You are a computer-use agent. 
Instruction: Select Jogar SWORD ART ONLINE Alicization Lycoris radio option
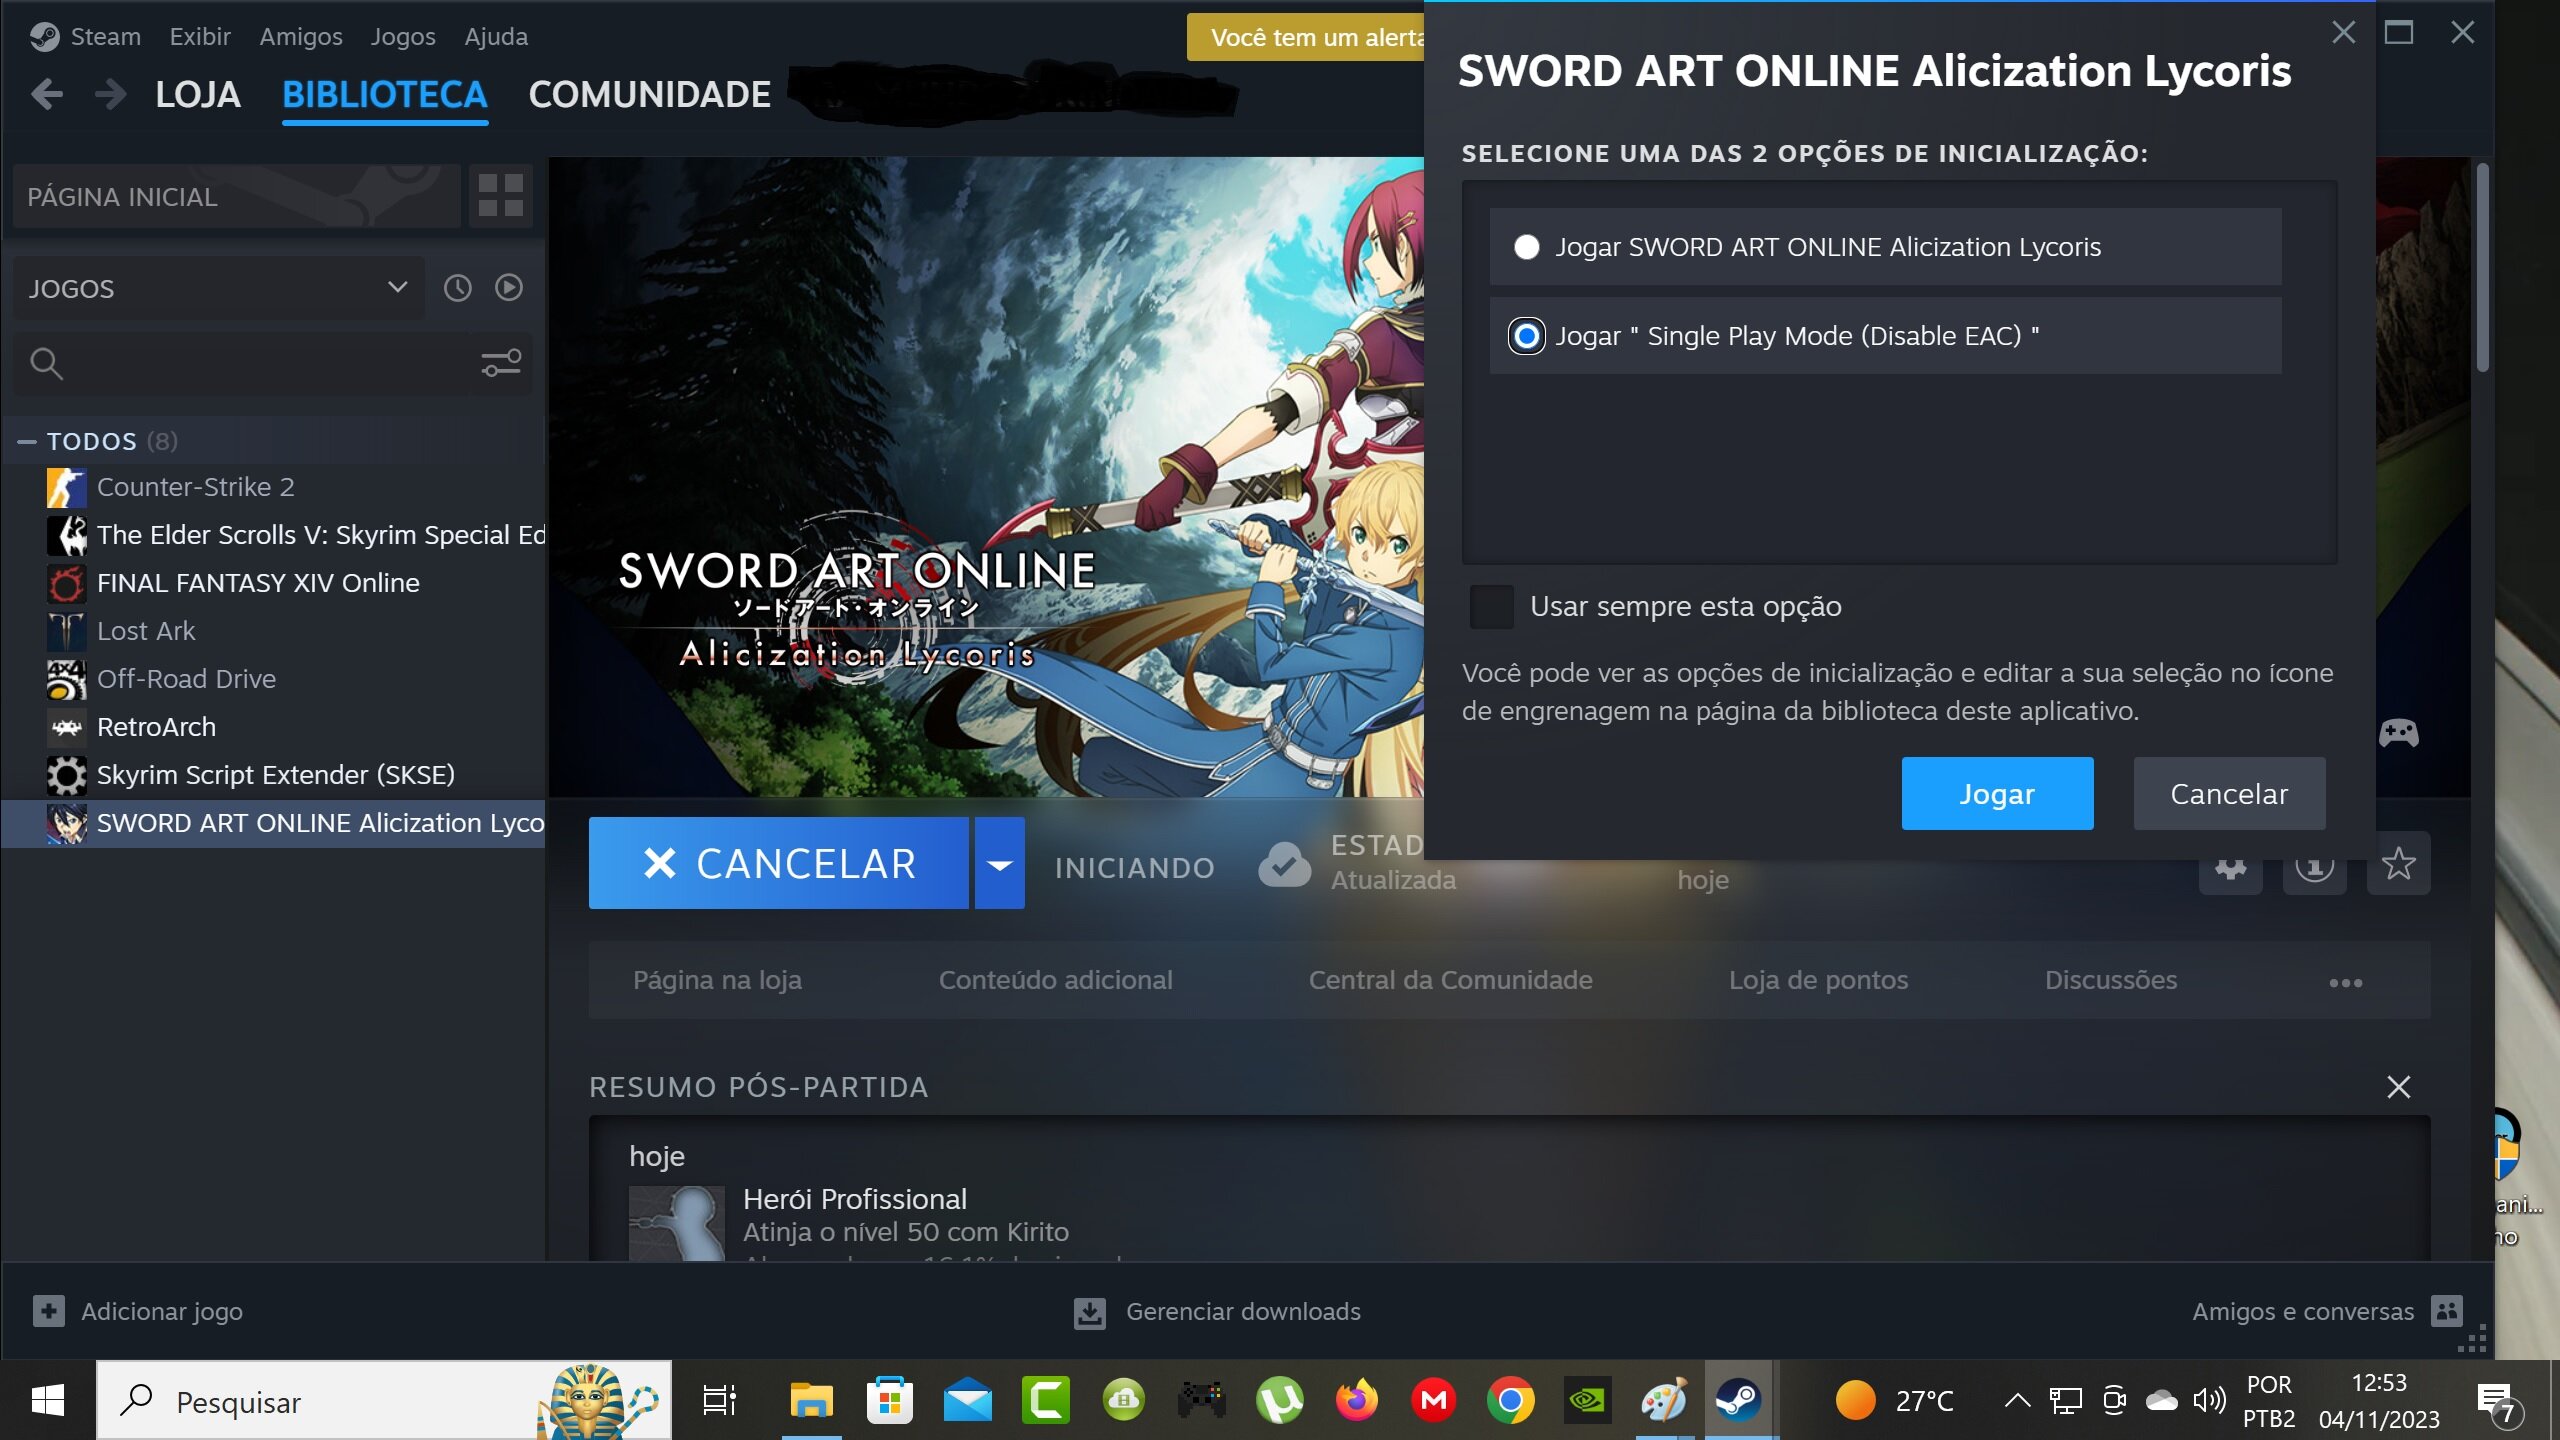[x=1526, y=247]
